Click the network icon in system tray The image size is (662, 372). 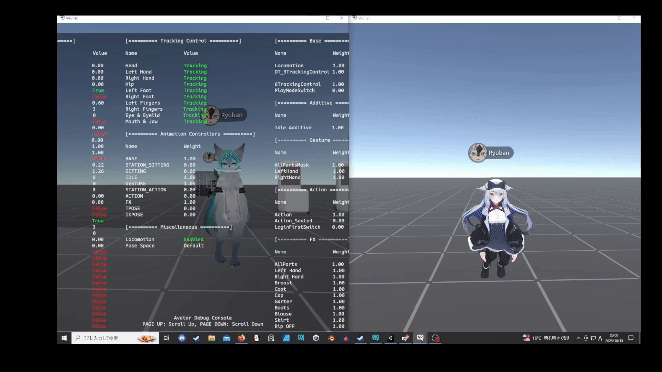(593, 338)
